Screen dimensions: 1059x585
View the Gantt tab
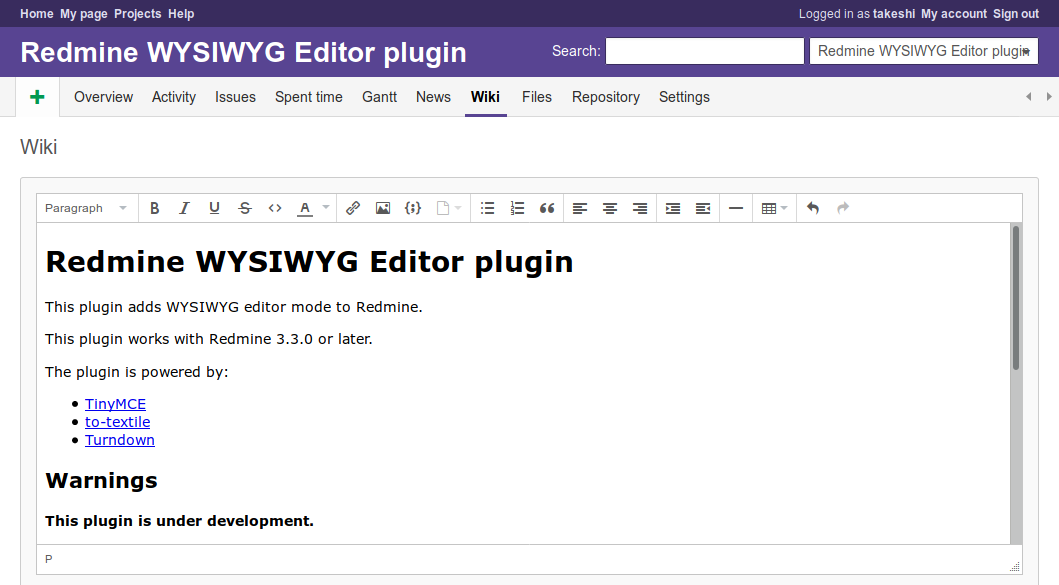(380, 97)
